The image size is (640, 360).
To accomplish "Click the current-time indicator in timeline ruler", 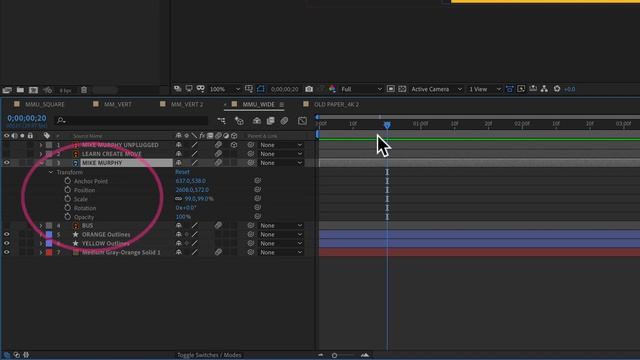I will [387, 124].
